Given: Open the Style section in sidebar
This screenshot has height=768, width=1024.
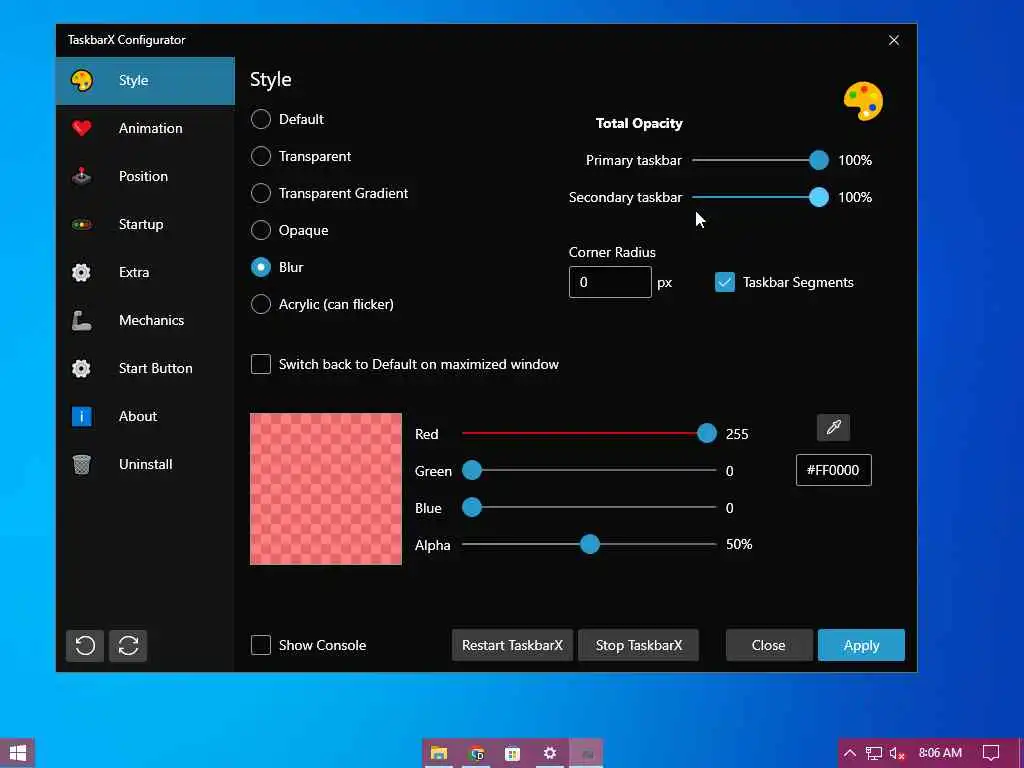Looking at the screenshot, I should pyautogui.click(x=145, y=80).
